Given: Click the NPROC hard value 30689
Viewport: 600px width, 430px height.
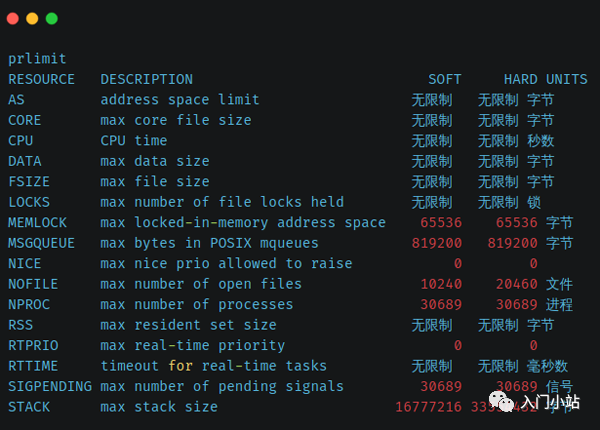Looking at the screenshot, I should (517, 305).
